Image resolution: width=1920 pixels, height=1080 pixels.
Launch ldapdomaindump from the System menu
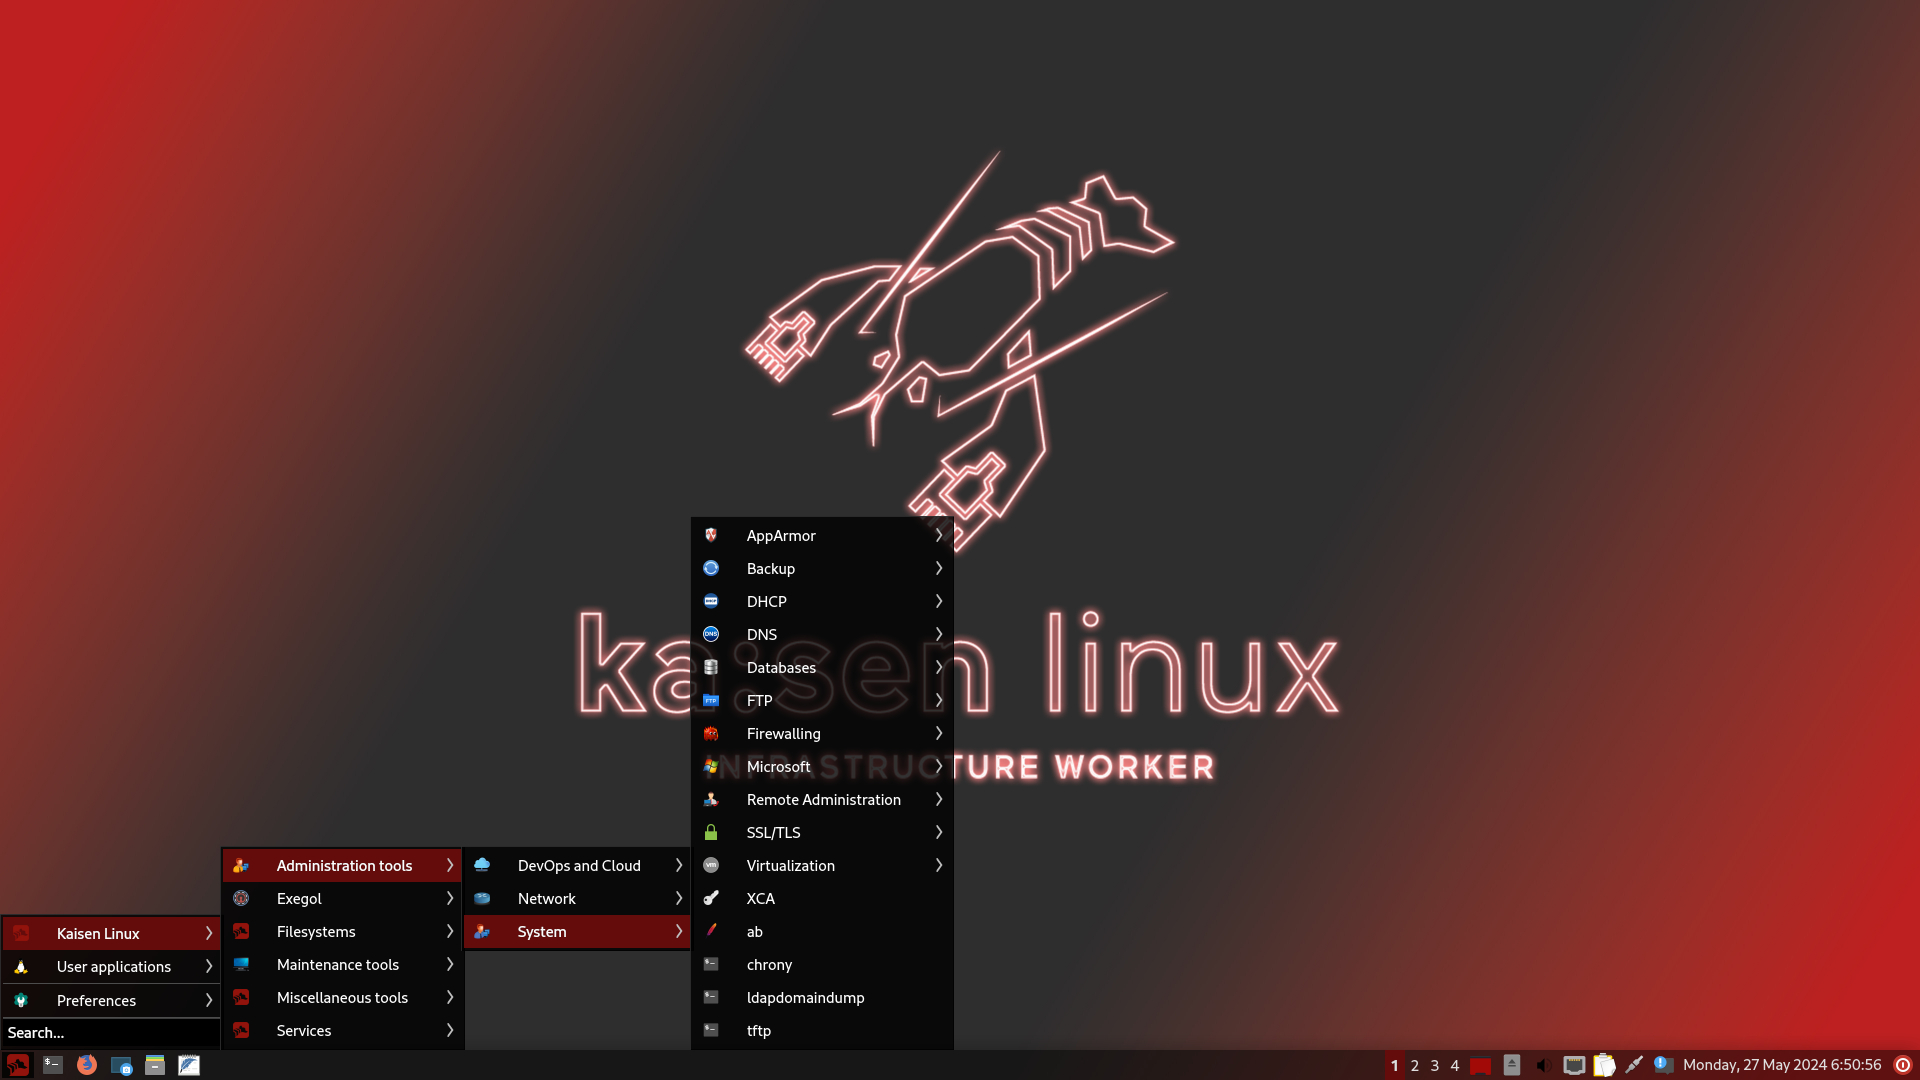pos(822,997)
